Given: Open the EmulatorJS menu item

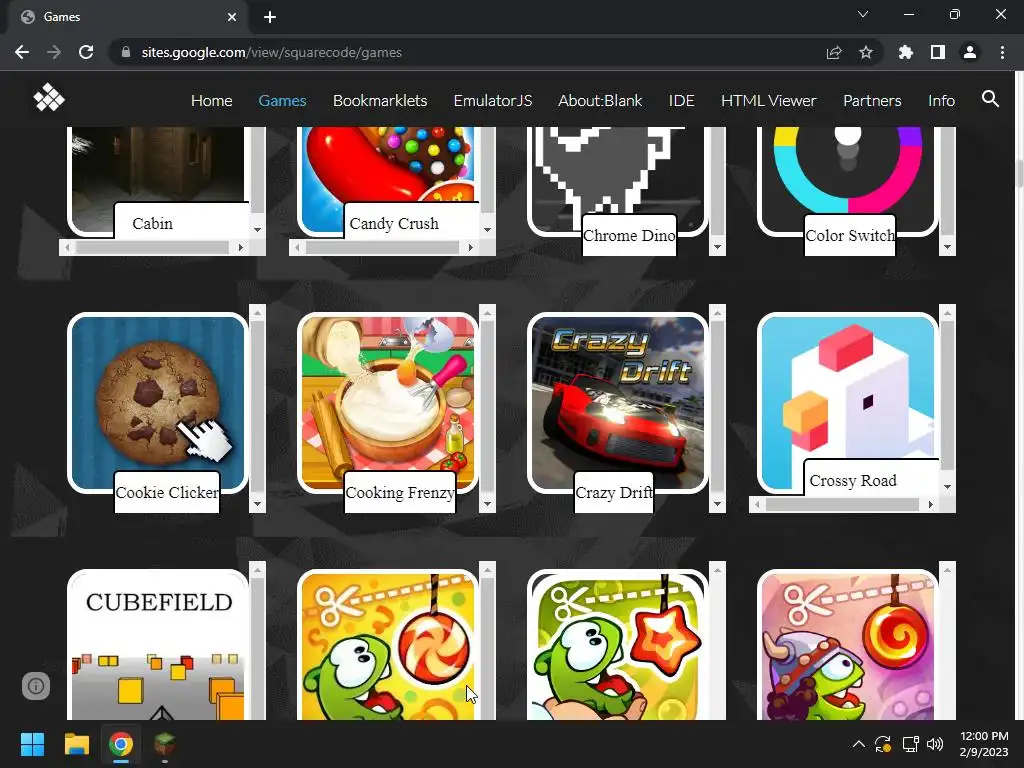Looking at the screenshot, I should point(493,101).
